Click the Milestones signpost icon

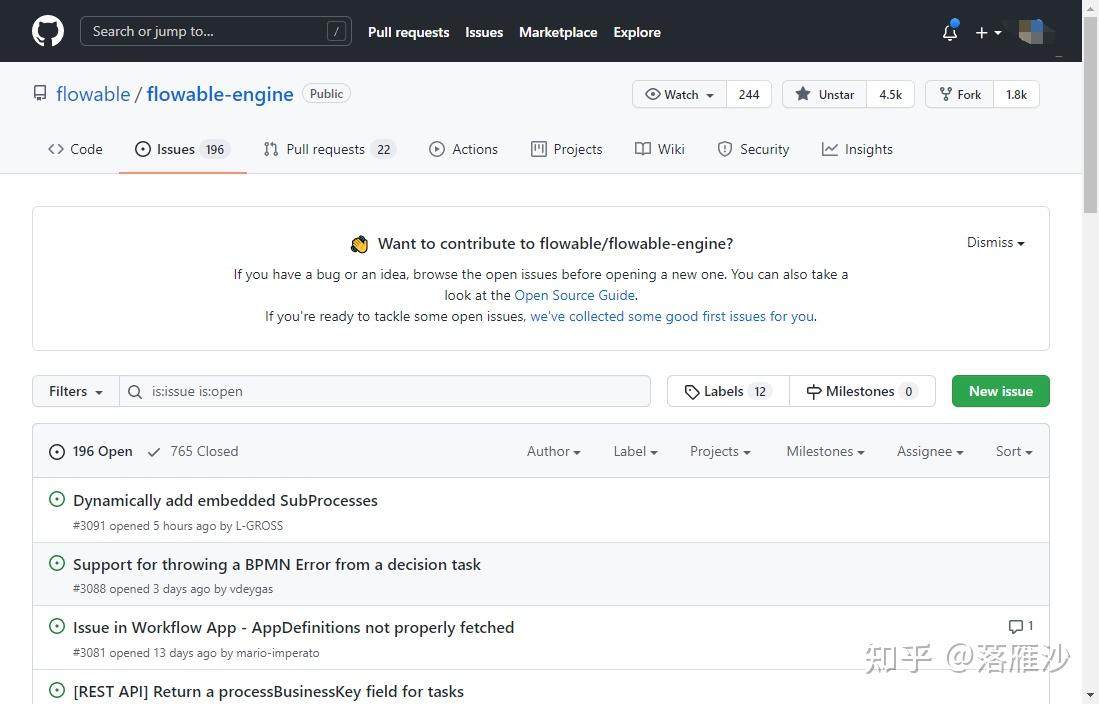point(814,392)
